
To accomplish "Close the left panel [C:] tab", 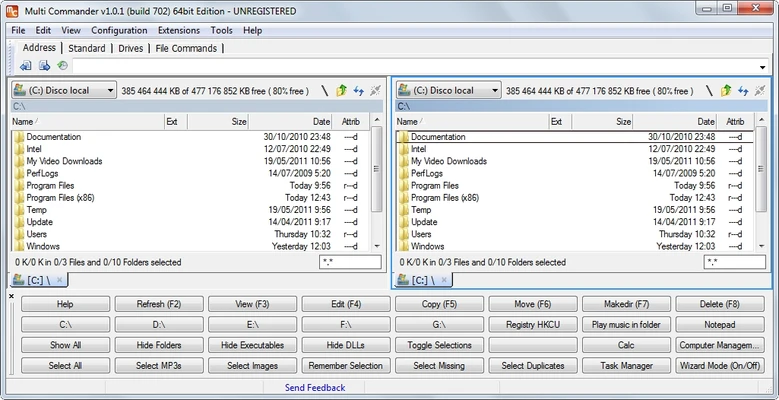I will (x=60, y=280).
